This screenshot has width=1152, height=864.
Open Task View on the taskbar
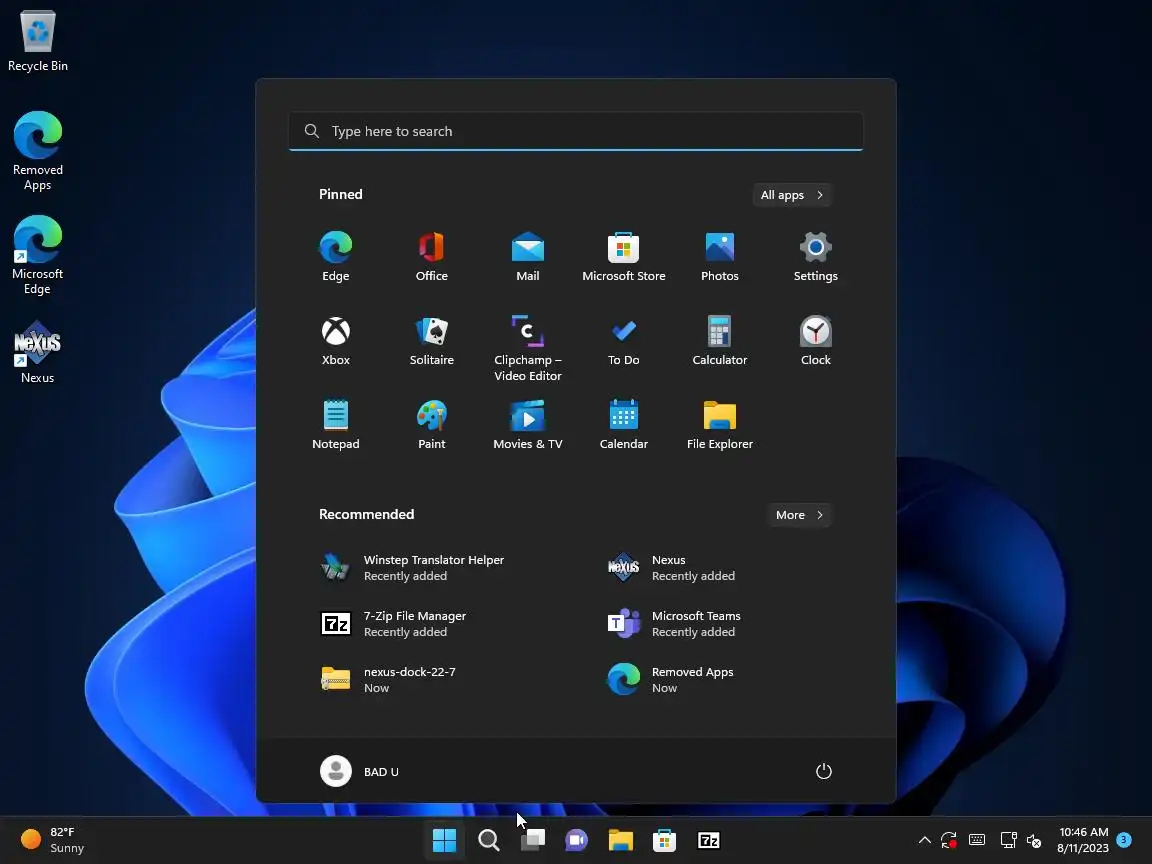coord(533,840)
